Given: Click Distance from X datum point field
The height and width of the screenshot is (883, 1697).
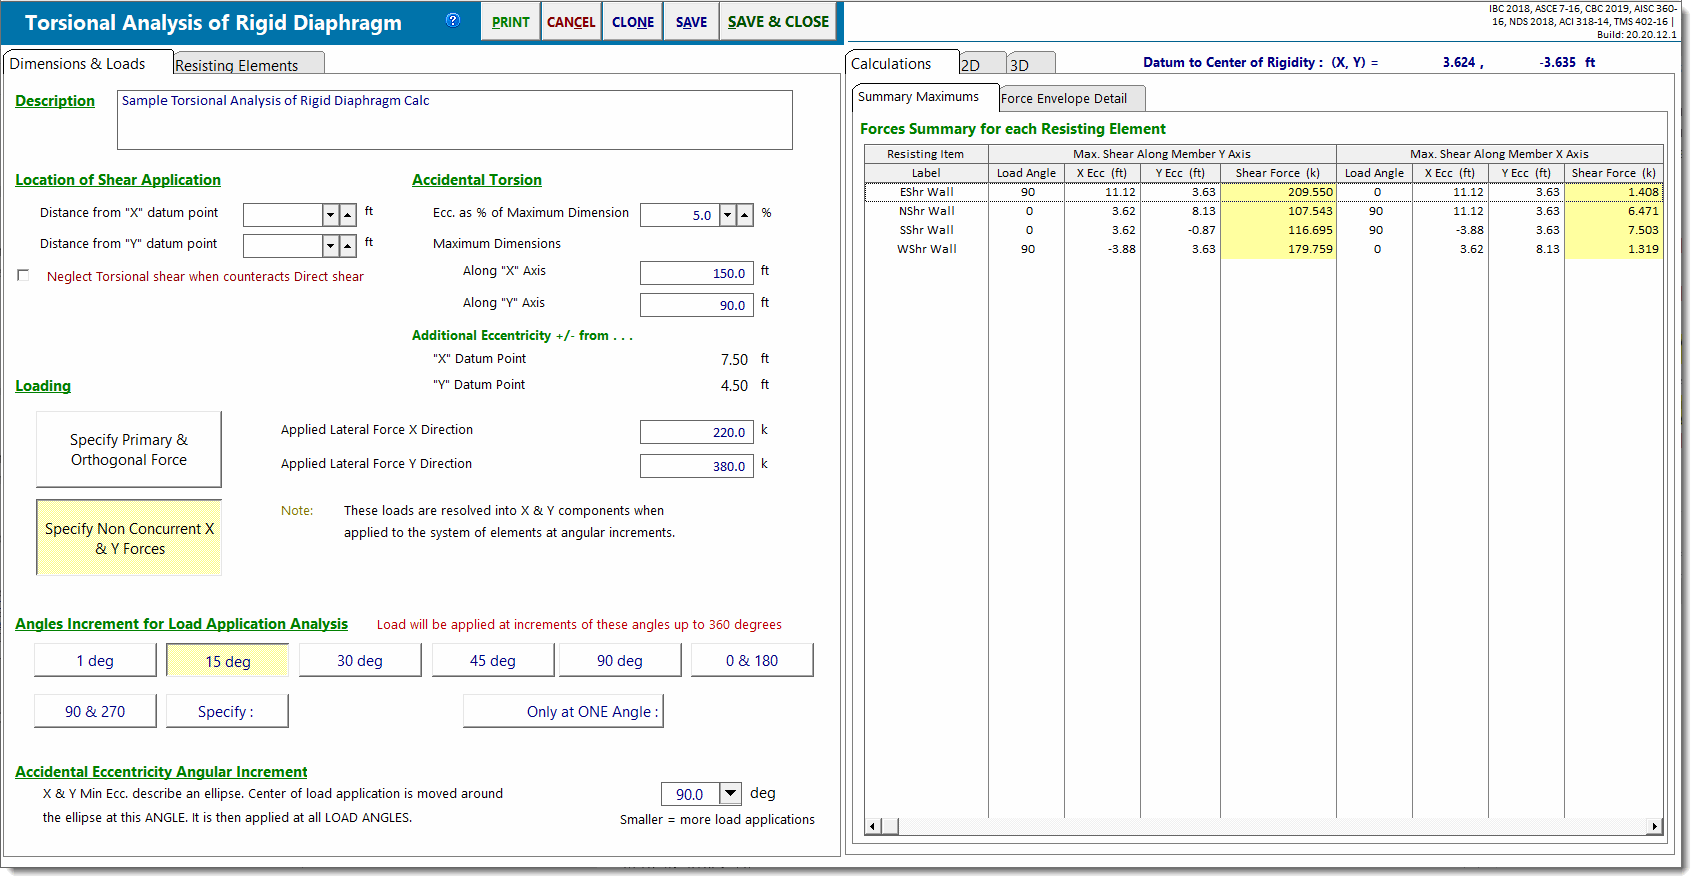Looking at the screenshot, I should 283,215.
